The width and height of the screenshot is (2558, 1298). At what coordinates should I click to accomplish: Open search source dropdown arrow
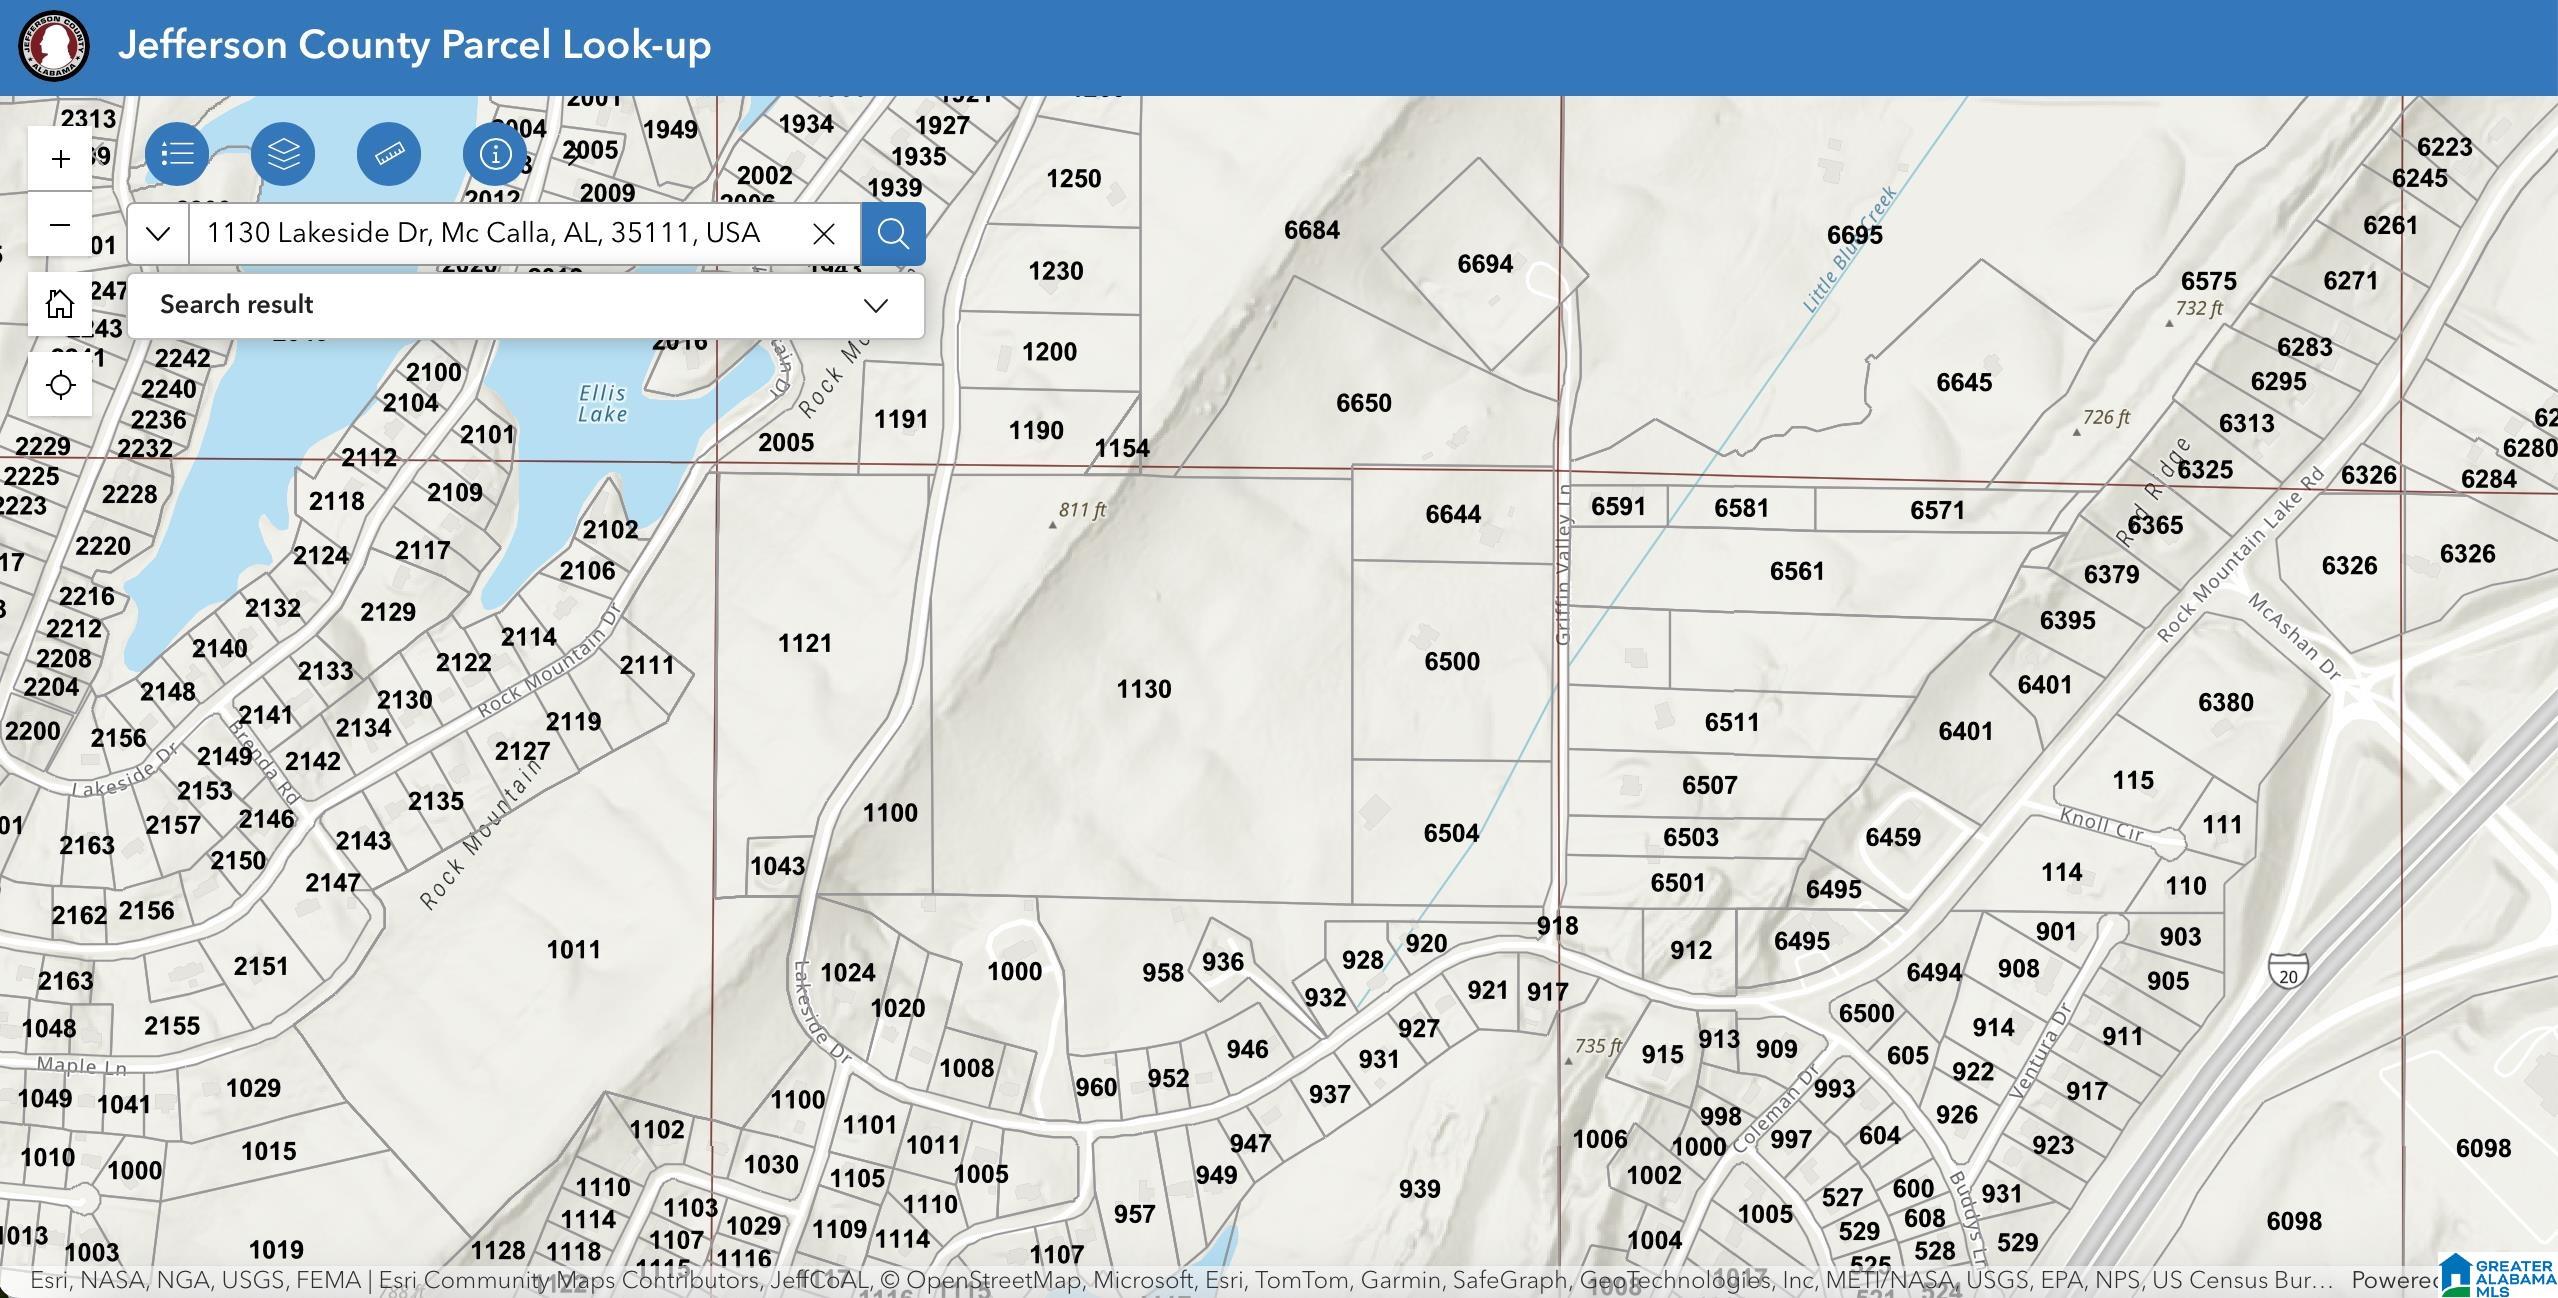point(158,234)
